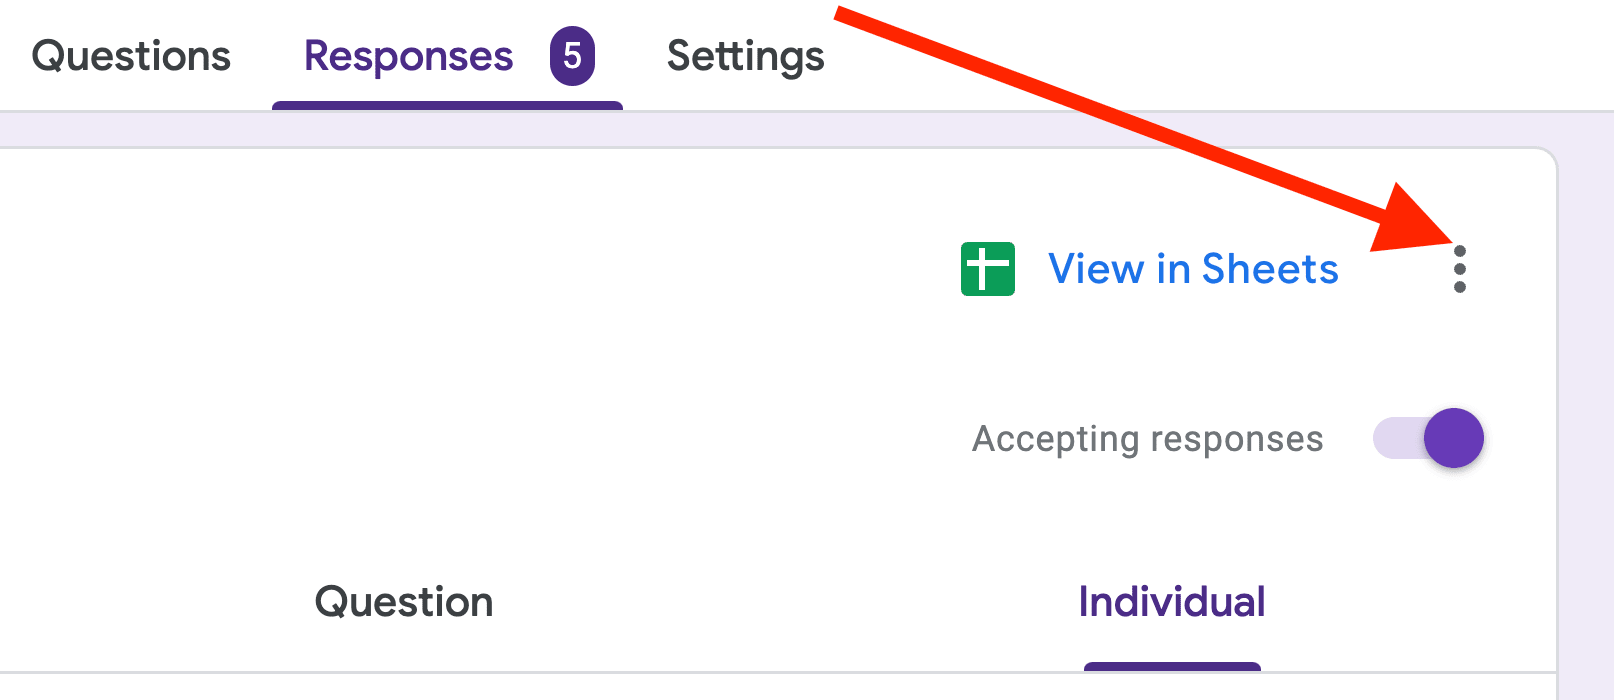Switch to the Questions tab
The width and height of the screenshot is (1614, 700).
(130, 57)
